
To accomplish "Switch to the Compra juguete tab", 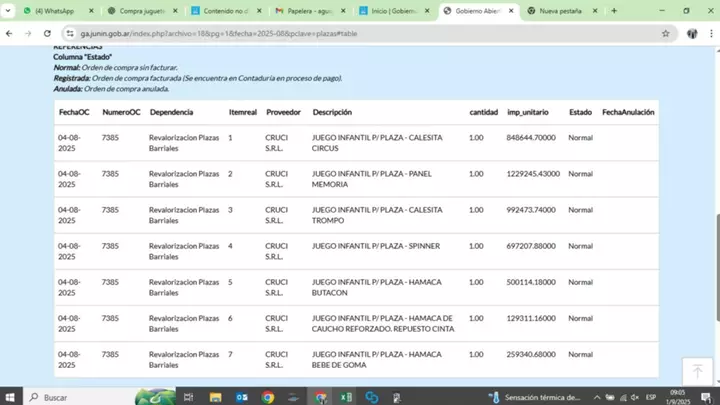I will pos(137,11).
